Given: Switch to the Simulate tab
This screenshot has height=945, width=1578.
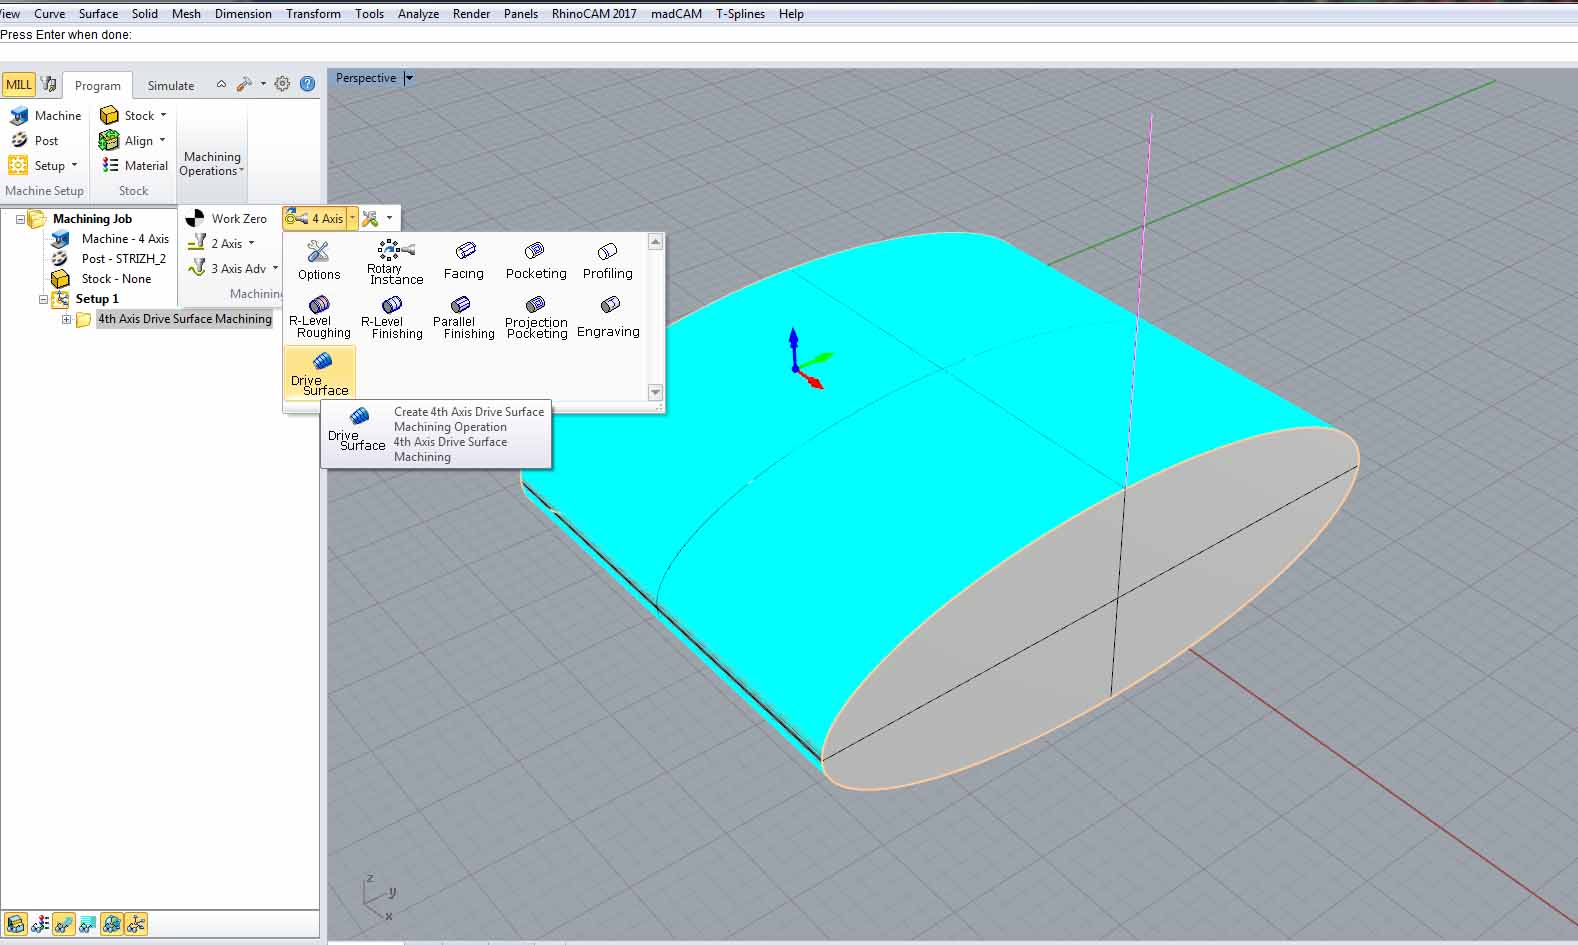Looking at the screenshot, I should tap(171, 86).
